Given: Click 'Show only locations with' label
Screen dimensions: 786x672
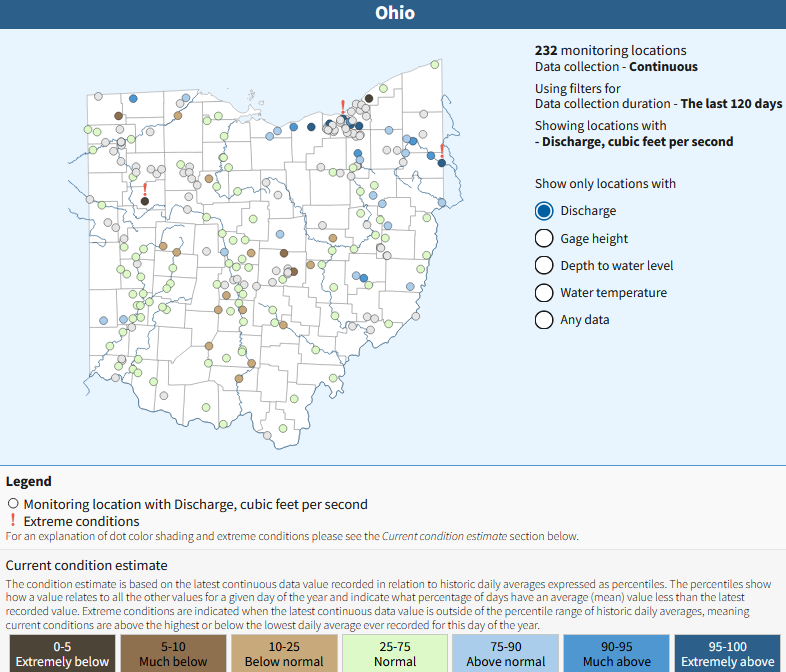Looking at the screenshot, I should (x=605, y=184).
